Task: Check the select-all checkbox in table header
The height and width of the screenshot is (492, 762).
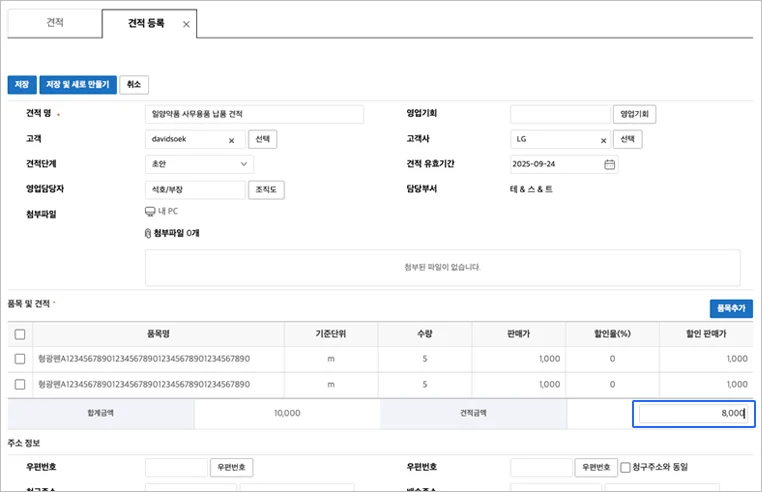Action: 21,335
